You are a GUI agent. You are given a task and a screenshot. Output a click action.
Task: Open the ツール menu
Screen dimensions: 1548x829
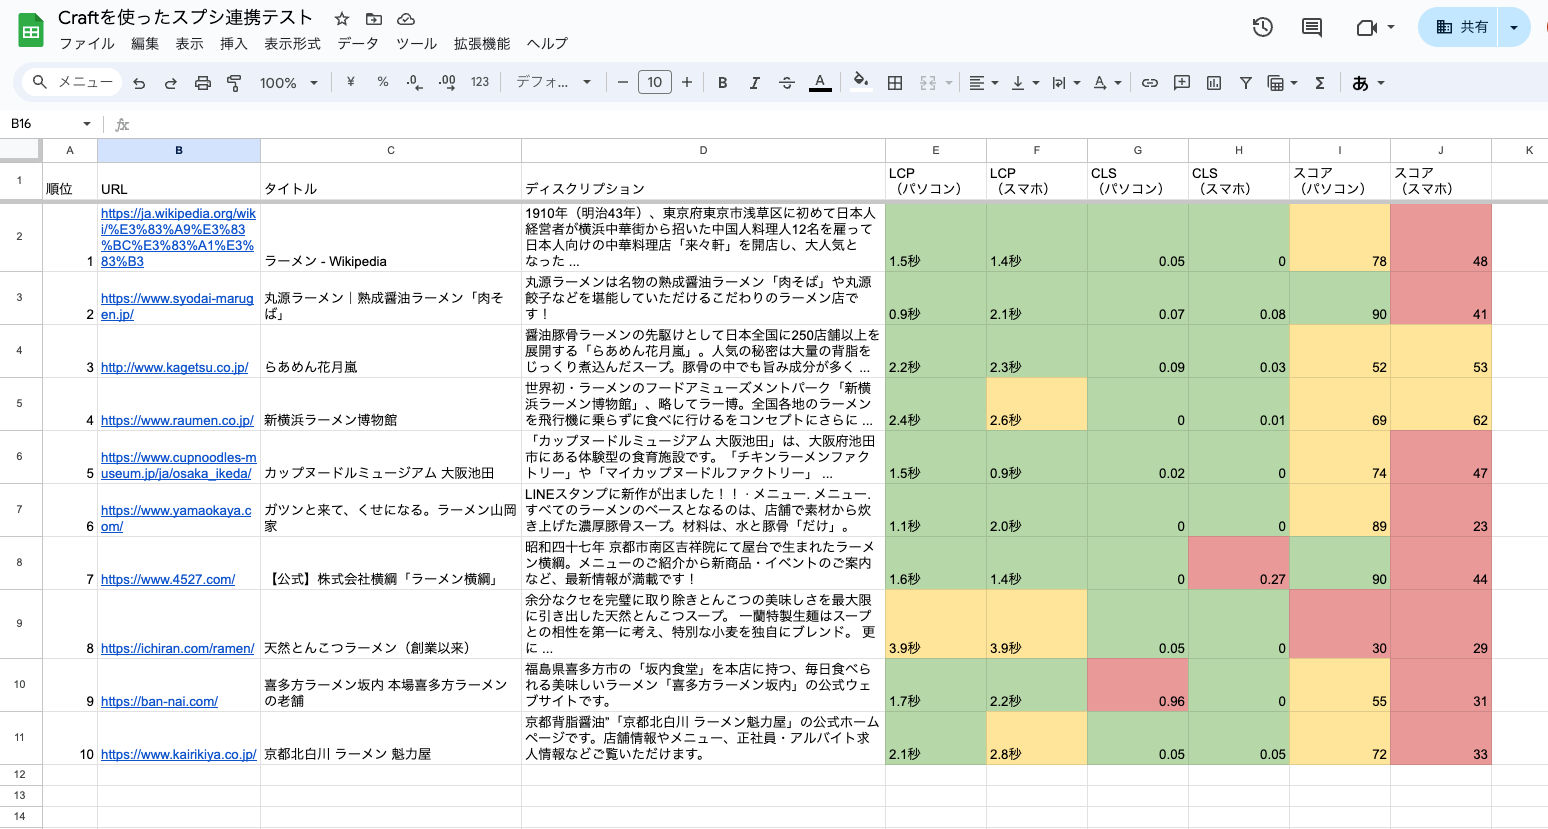416,44
